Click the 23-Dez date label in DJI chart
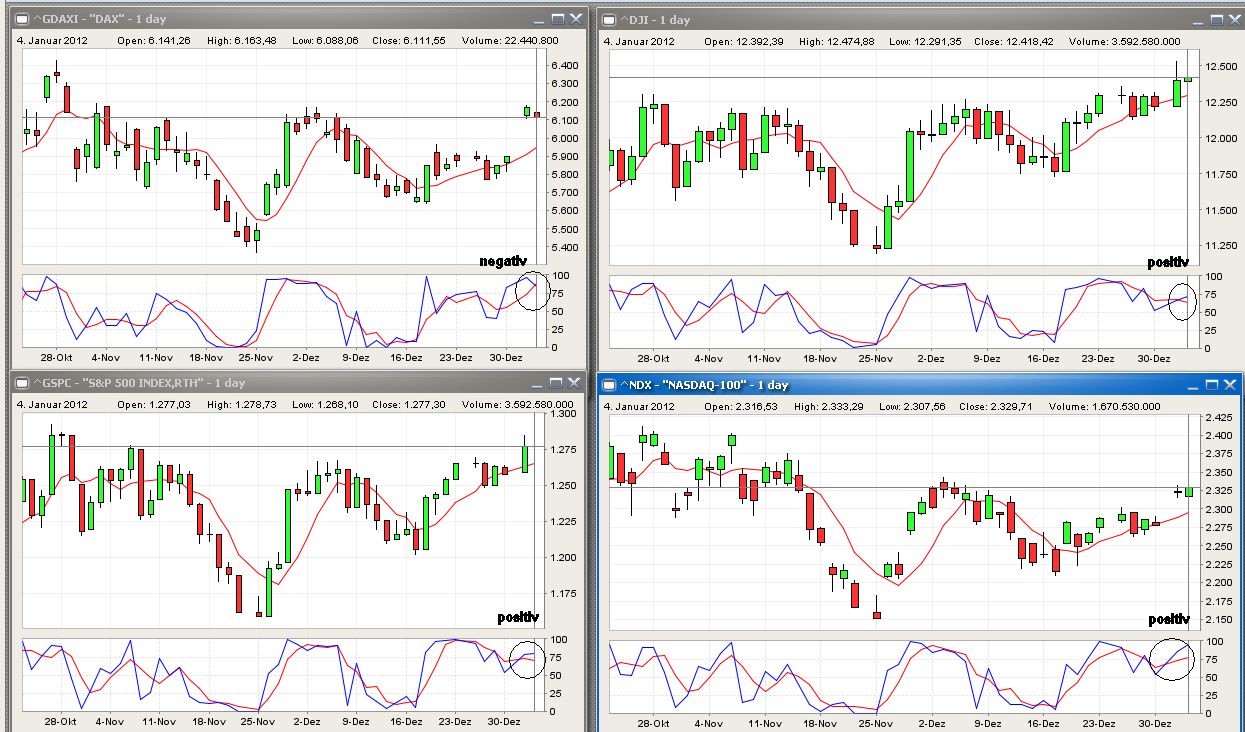This screenshot has height=732, width=1245. [1098, 358]
